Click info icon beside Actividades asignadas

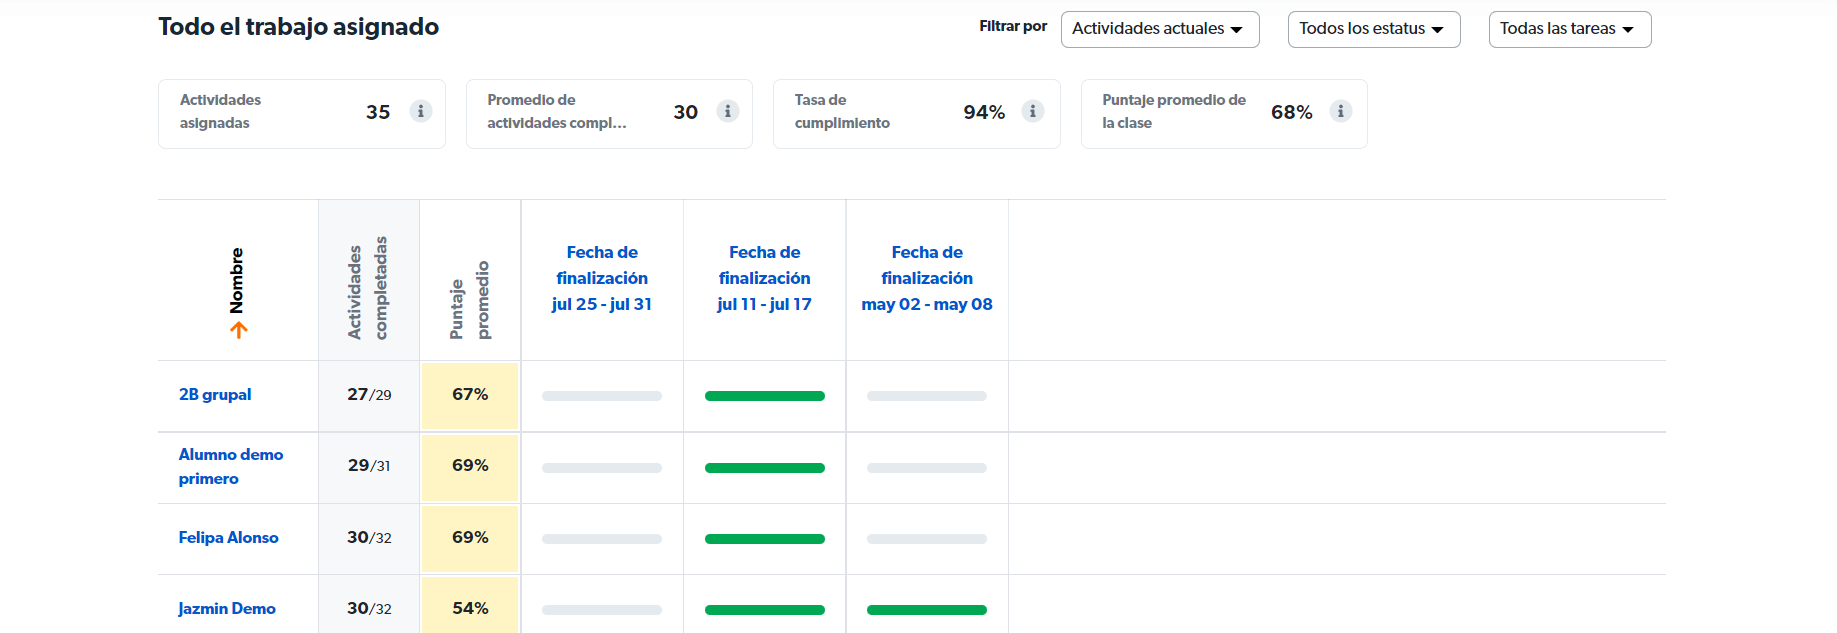421,111
